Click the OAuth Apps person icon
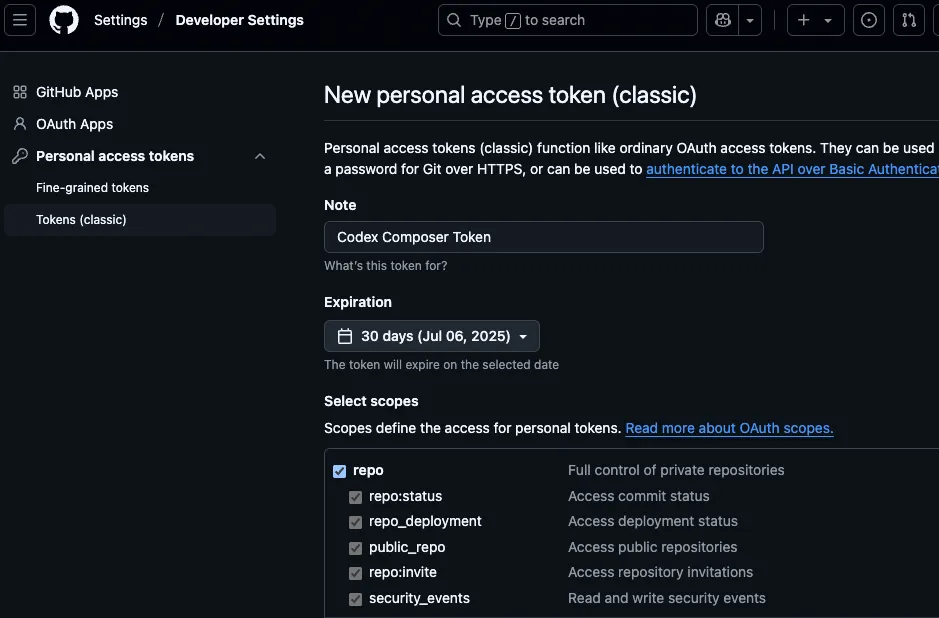The height and width of the screenshot is (618, 939). [x=20, y=124]
